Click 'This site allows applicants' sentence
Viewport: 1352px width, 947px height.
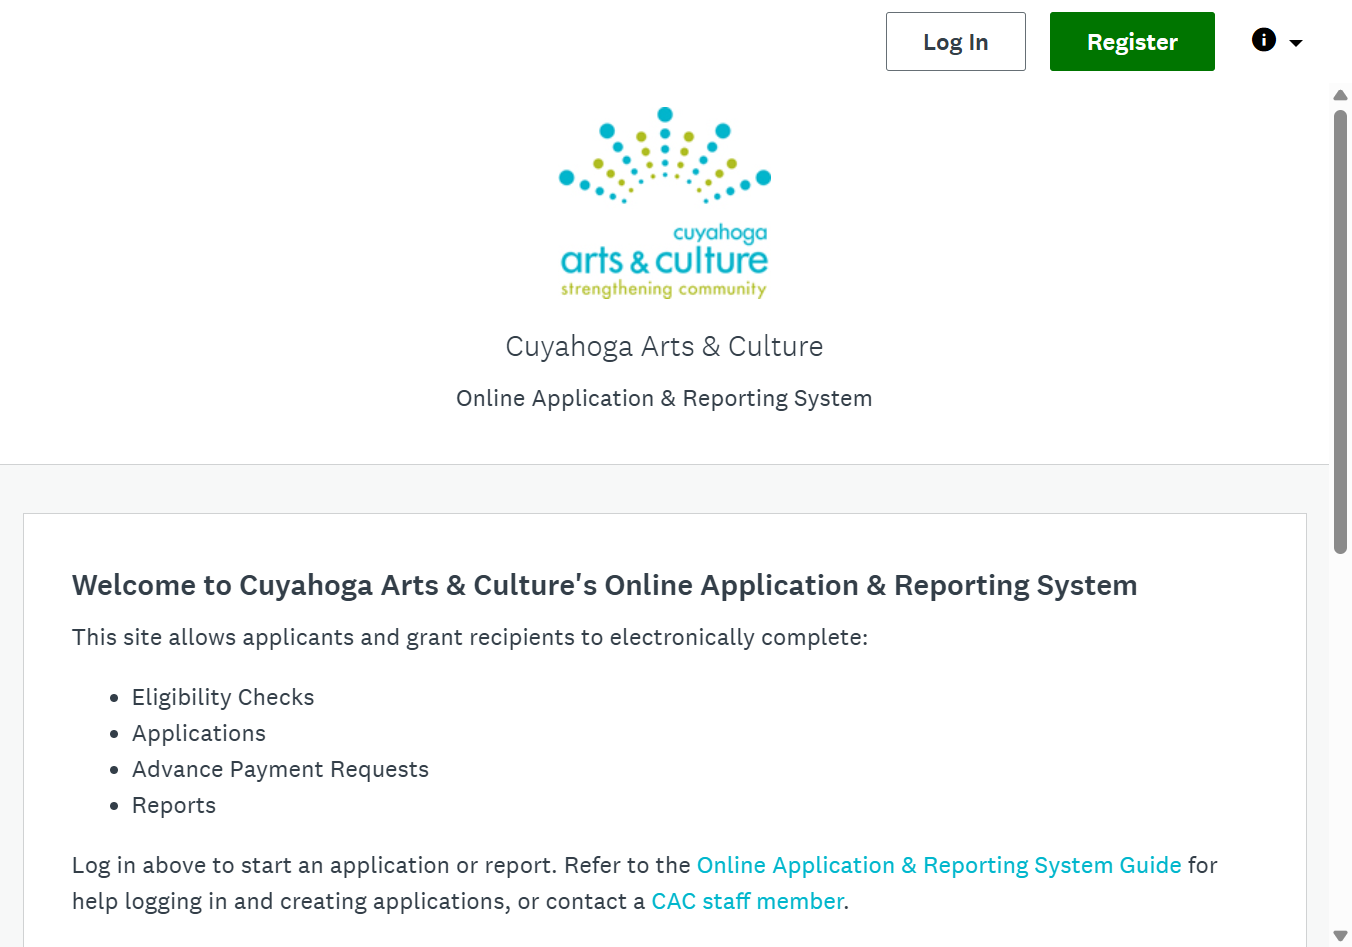(470, 637)
